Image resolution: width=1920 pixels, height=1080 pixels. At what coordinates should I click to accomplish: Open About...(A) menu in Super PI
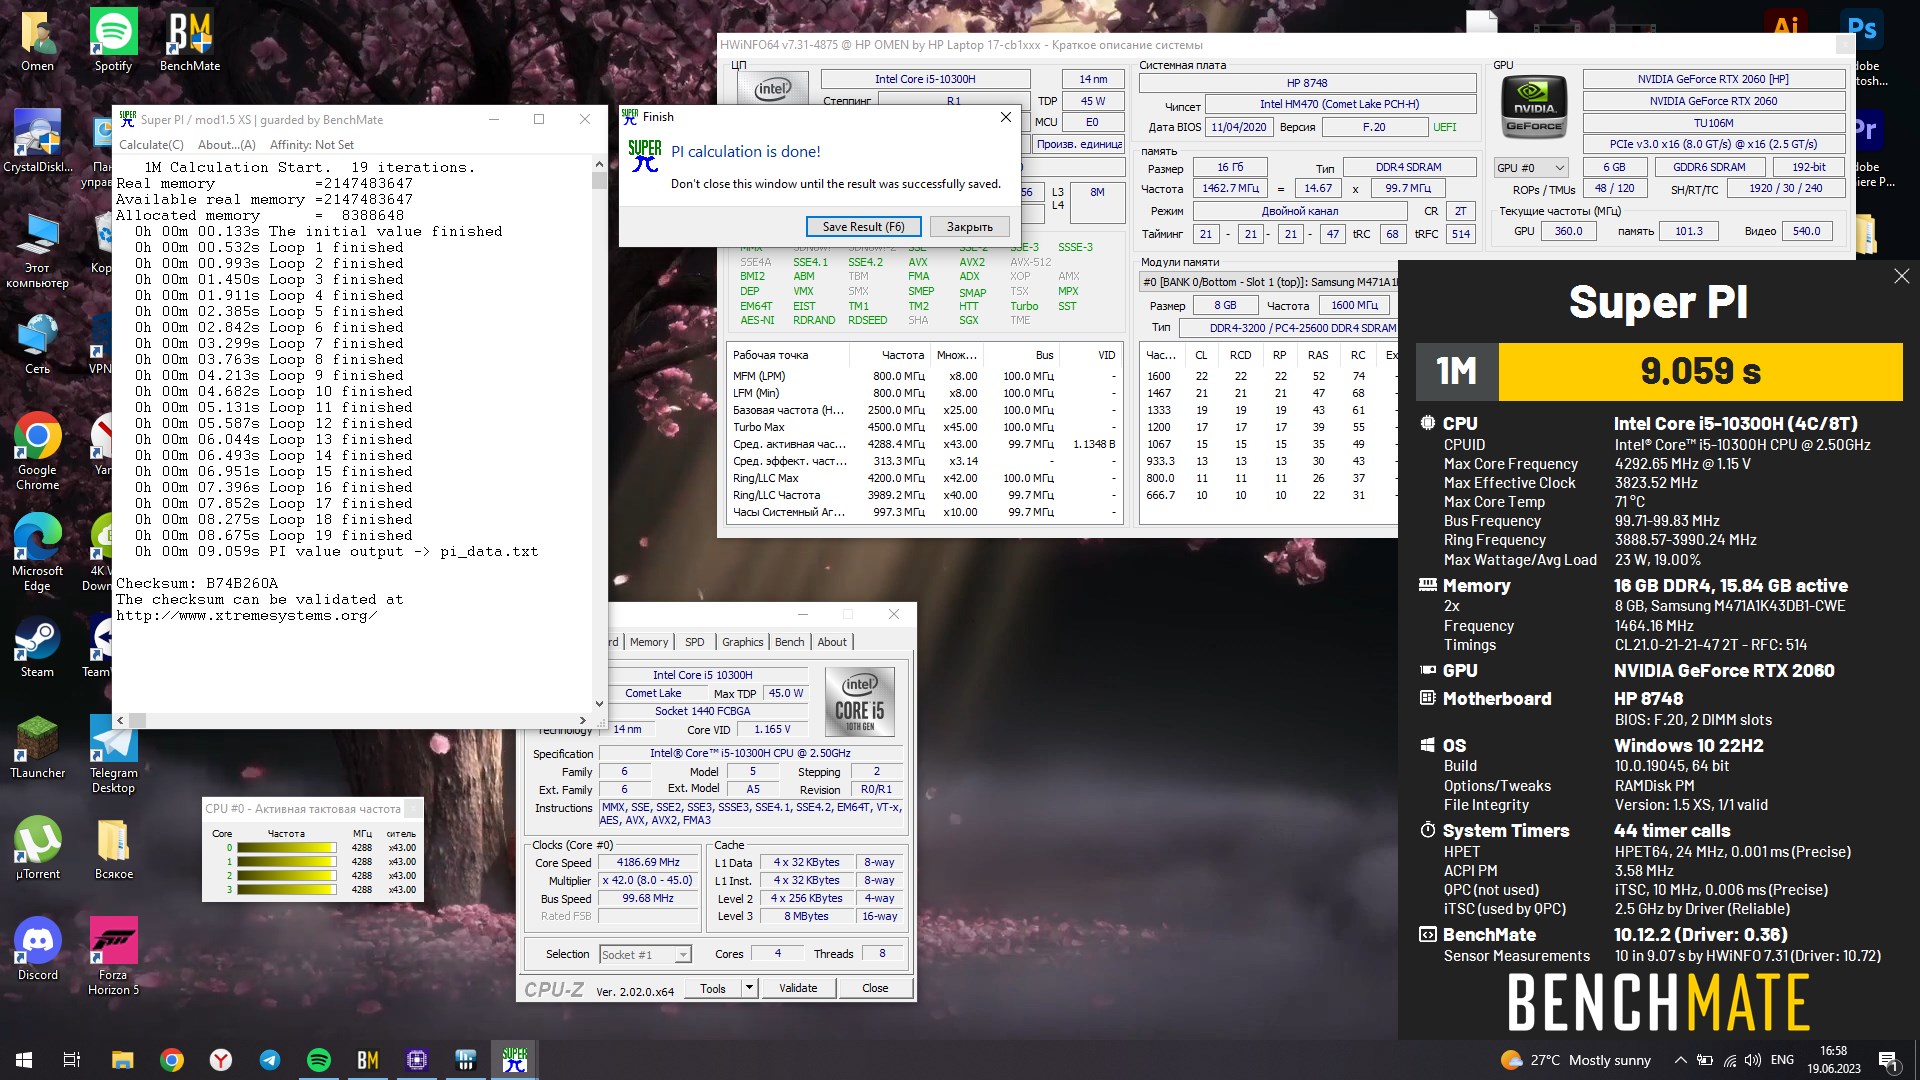(226, 144)
